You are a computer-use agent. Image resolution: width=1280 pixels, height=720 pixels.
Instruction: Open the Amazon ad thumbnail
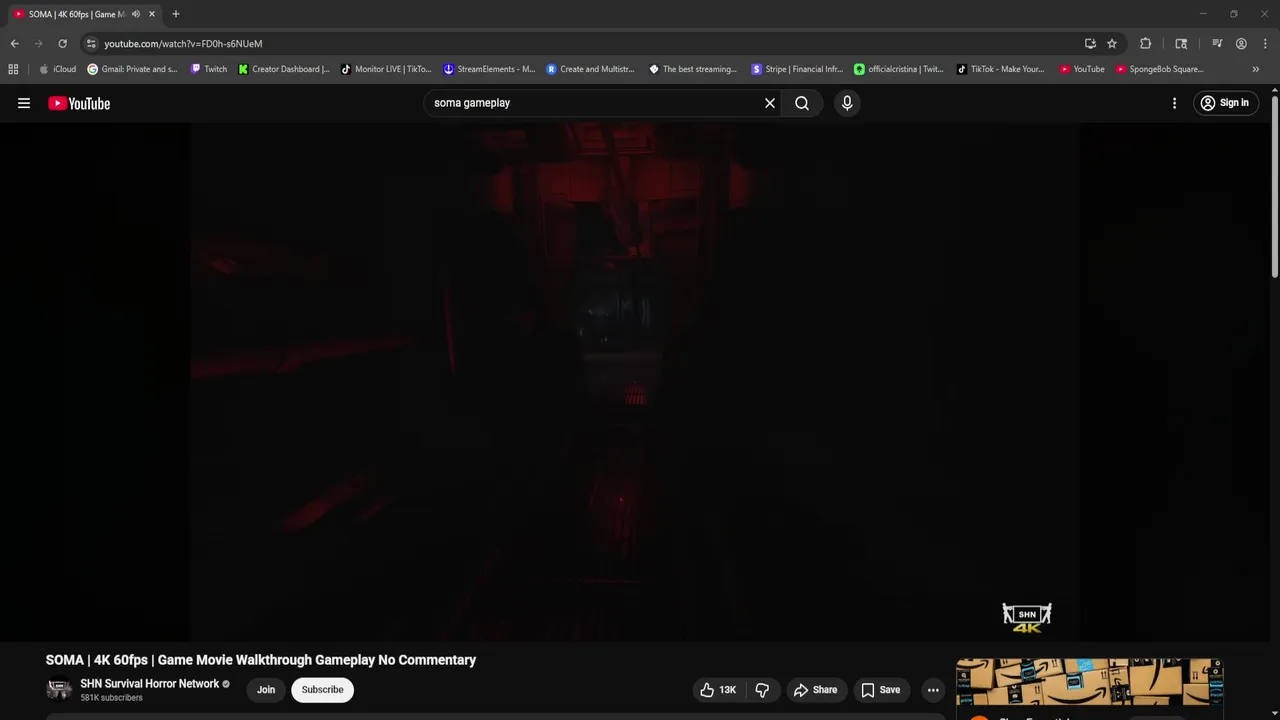pos(1089,683)
